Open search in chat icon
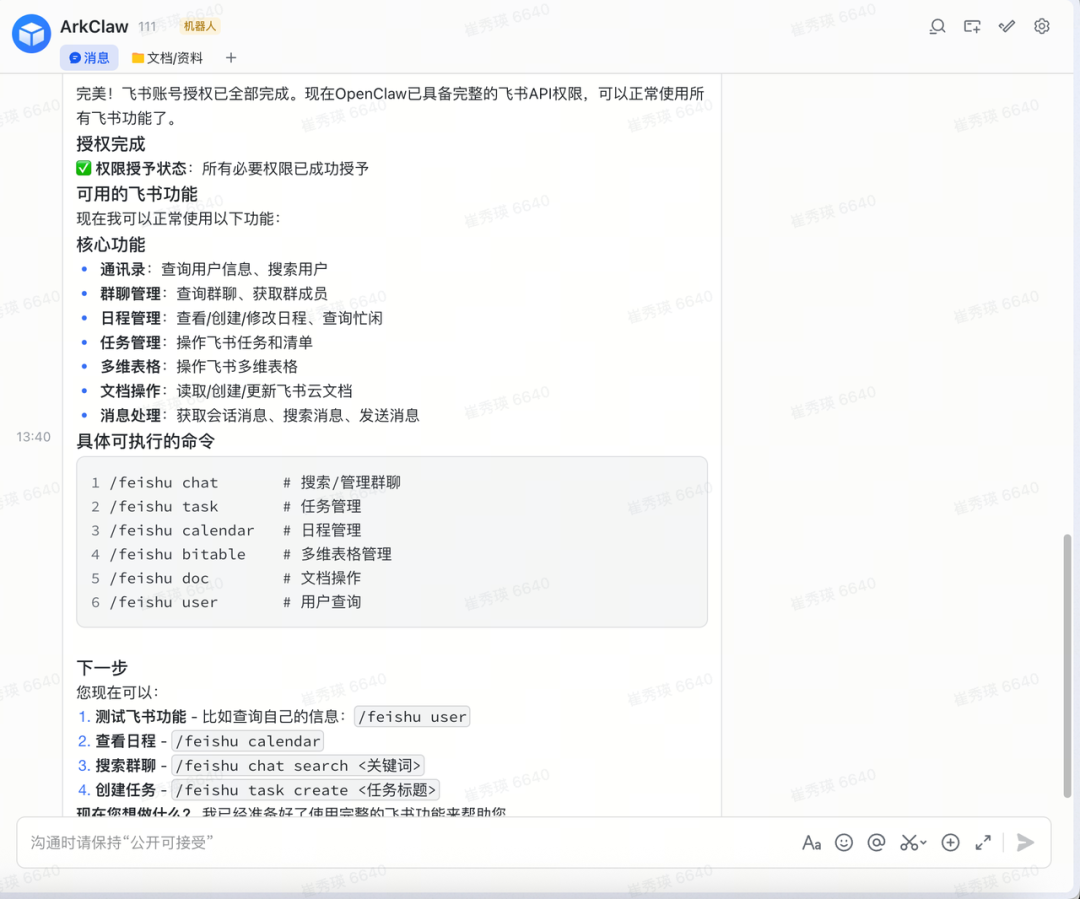The width and height of the screenshot is (1080, 899). click(x=937, y=27)
